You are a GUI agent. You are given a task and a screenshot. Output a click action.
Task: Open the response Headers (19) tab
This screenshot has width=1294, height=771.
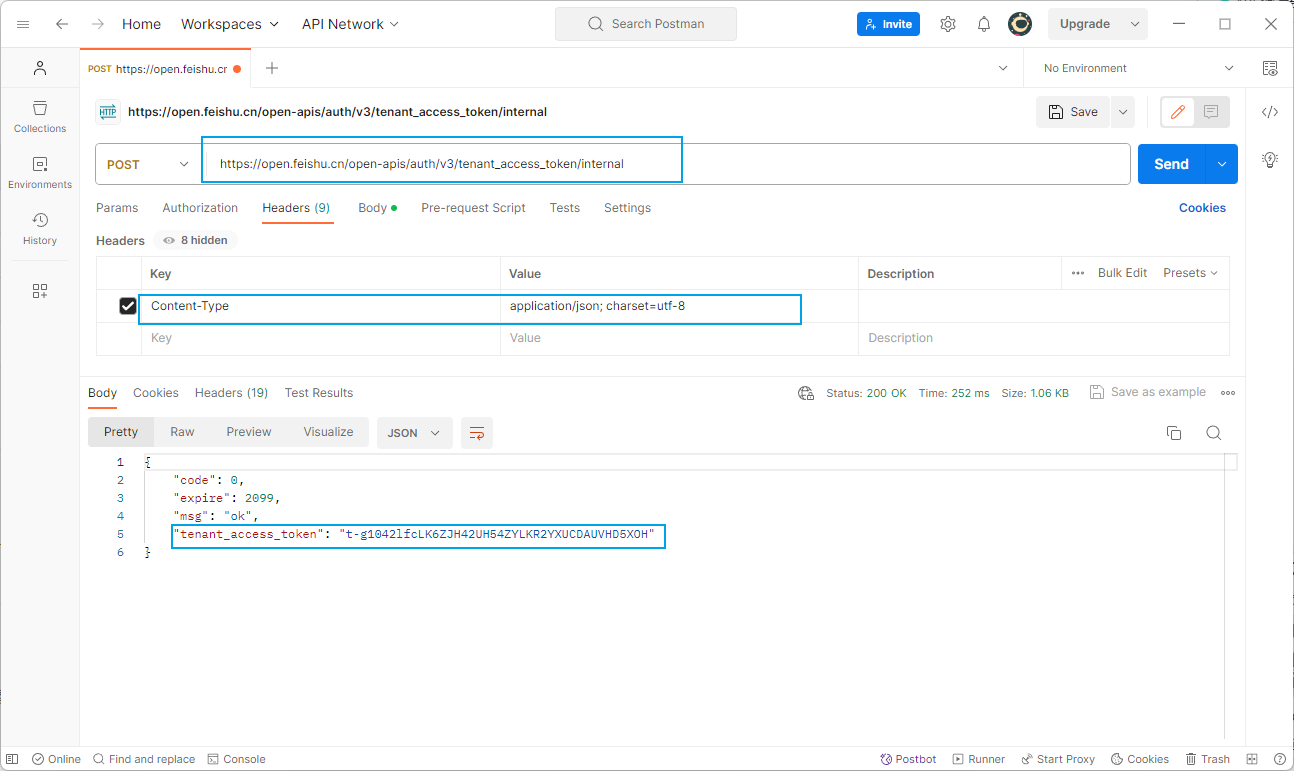click(x=231, y=393)
